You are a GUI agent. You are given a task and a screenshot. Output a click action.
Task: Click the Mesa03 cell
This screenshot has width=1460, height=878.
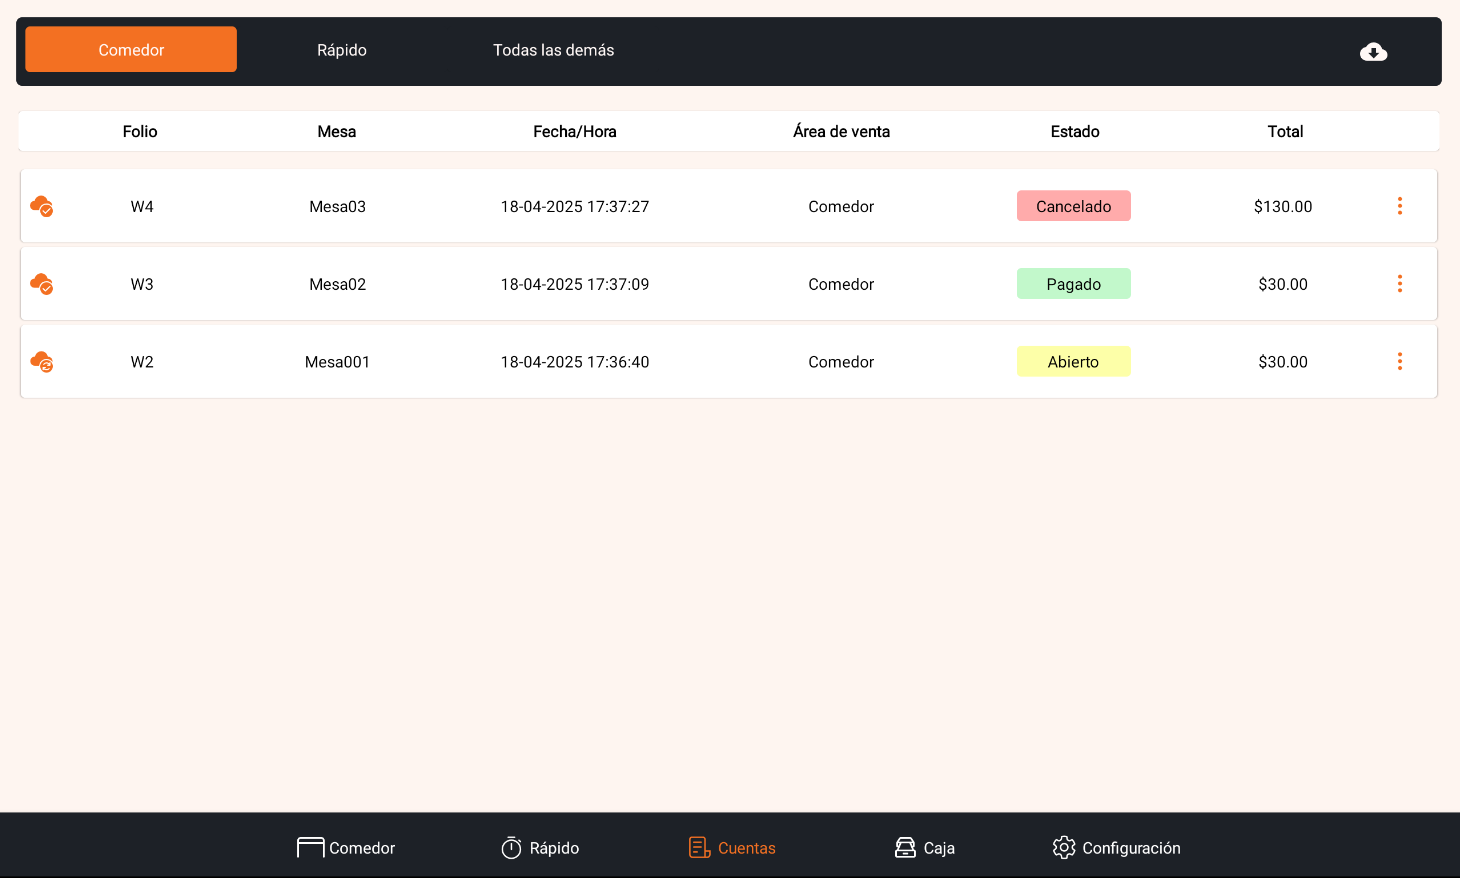click(x=337, y=207)
